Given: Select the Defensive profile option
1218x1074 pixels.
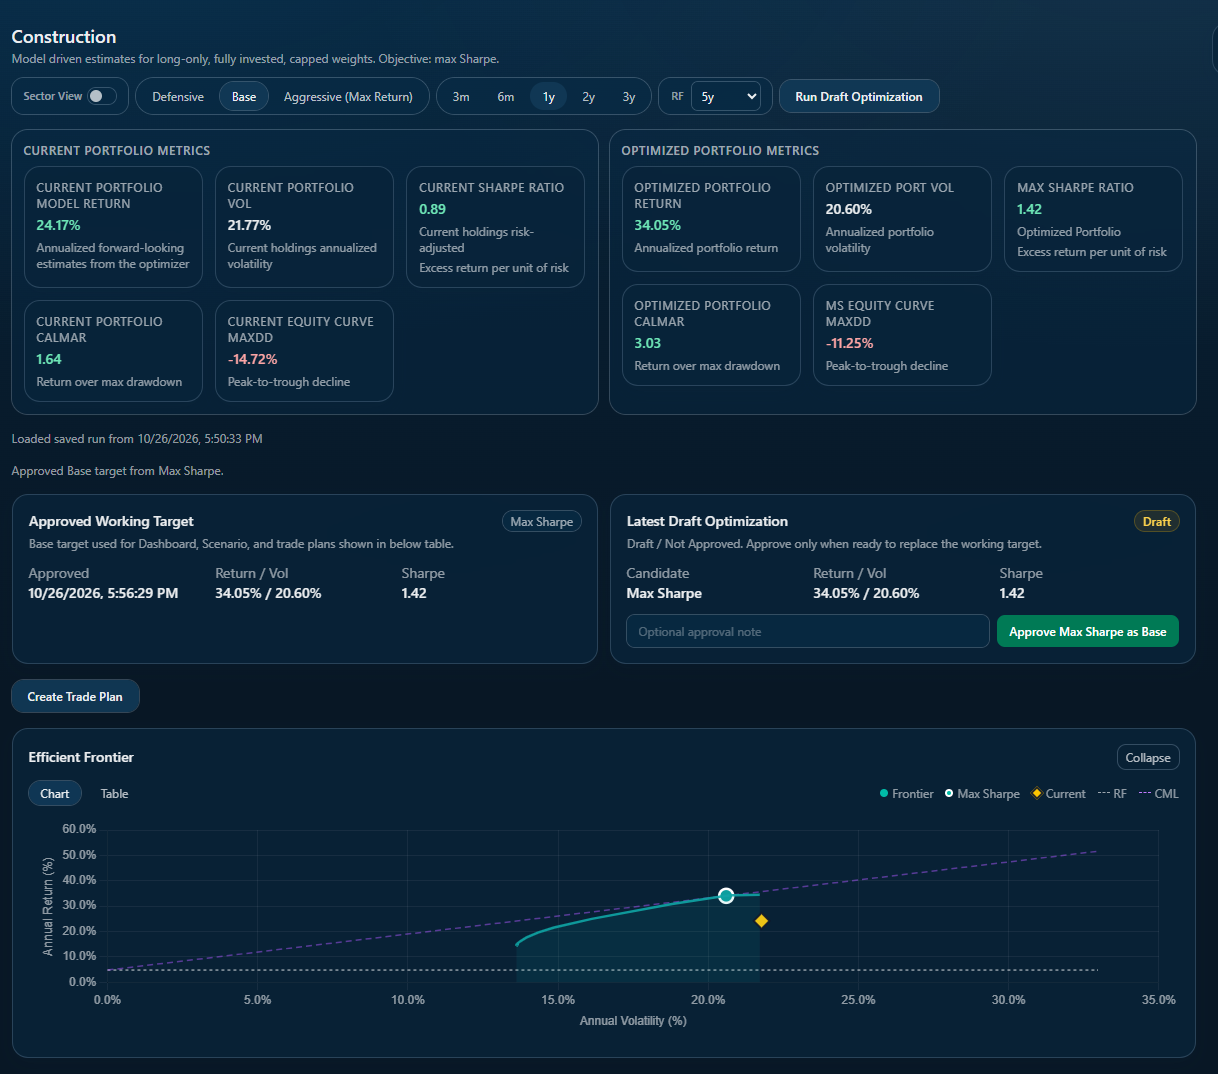Looking at the screenshot, I should pyautogui.click(x=178, y=97).
